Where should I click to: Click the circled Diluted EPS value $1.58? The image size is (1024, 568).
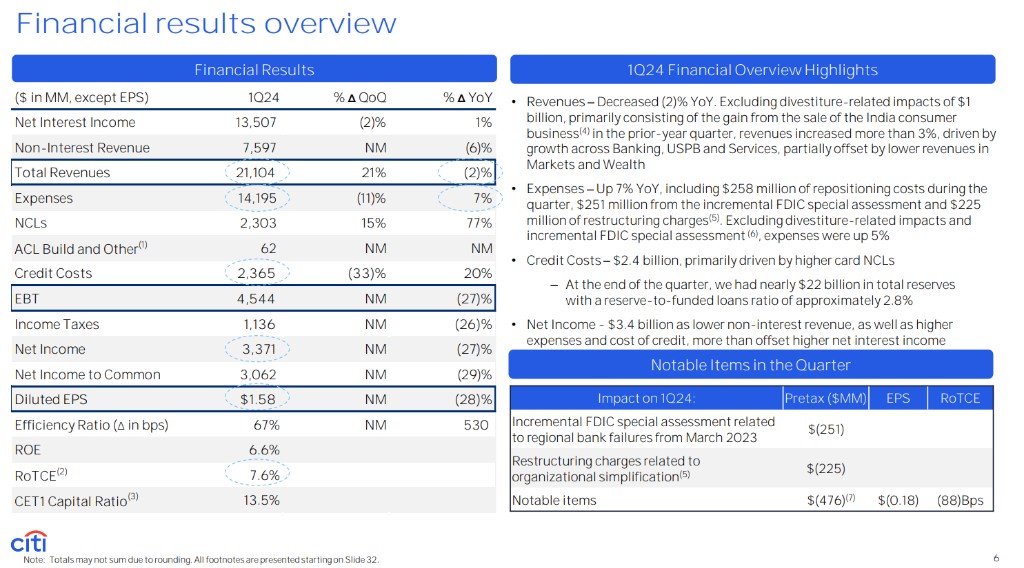coord(258,400)
